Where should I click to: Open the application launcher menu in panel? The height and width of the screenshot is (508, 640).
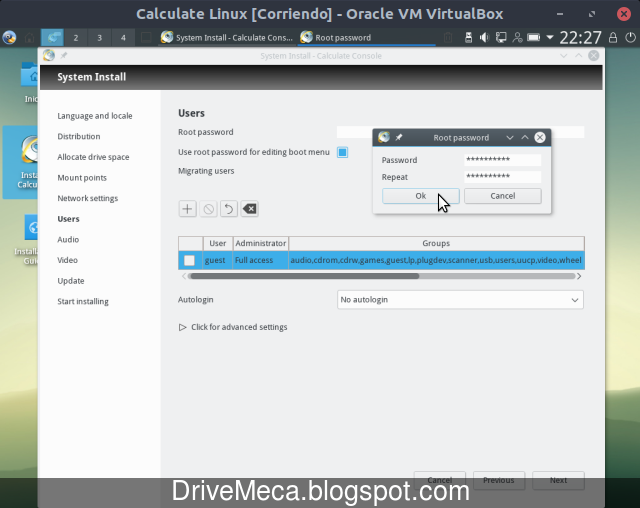pyautogui.click(x=9, y=38)
